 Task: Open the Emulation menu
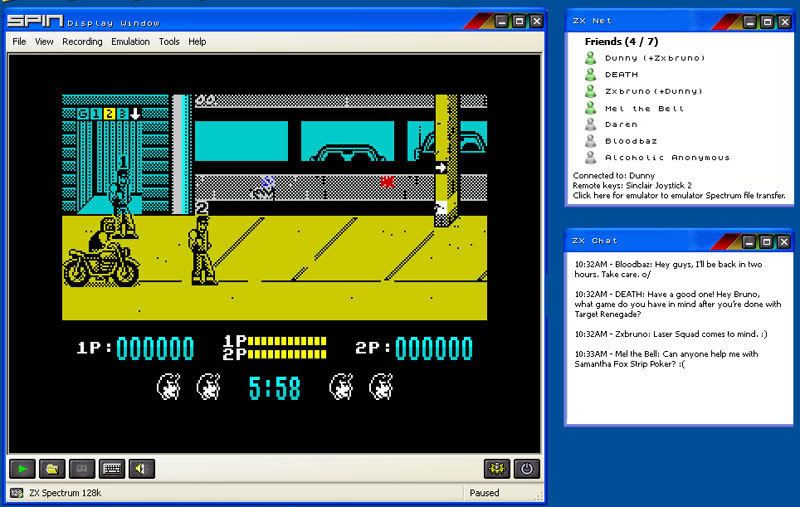tap(131, 41)
